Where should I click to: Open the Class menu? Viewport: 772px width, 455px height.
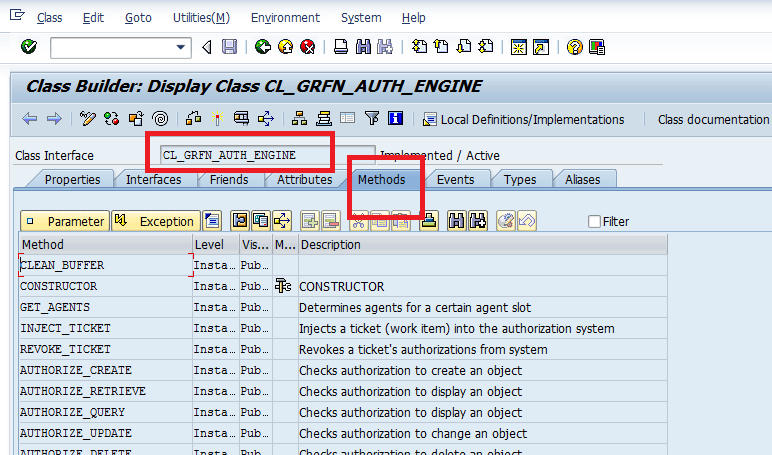click(50, 18)
